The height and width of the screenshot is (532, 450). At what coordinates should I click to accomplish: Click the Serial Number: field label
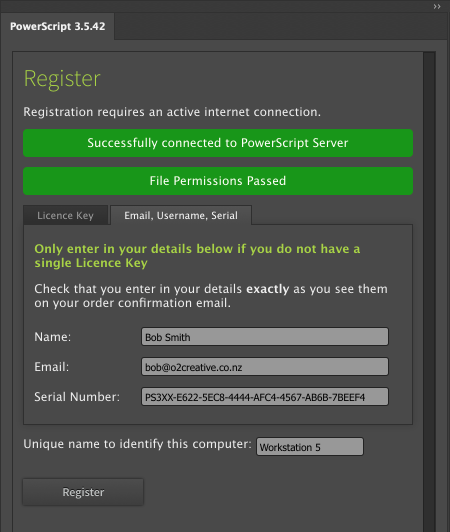tap(77, 397)
